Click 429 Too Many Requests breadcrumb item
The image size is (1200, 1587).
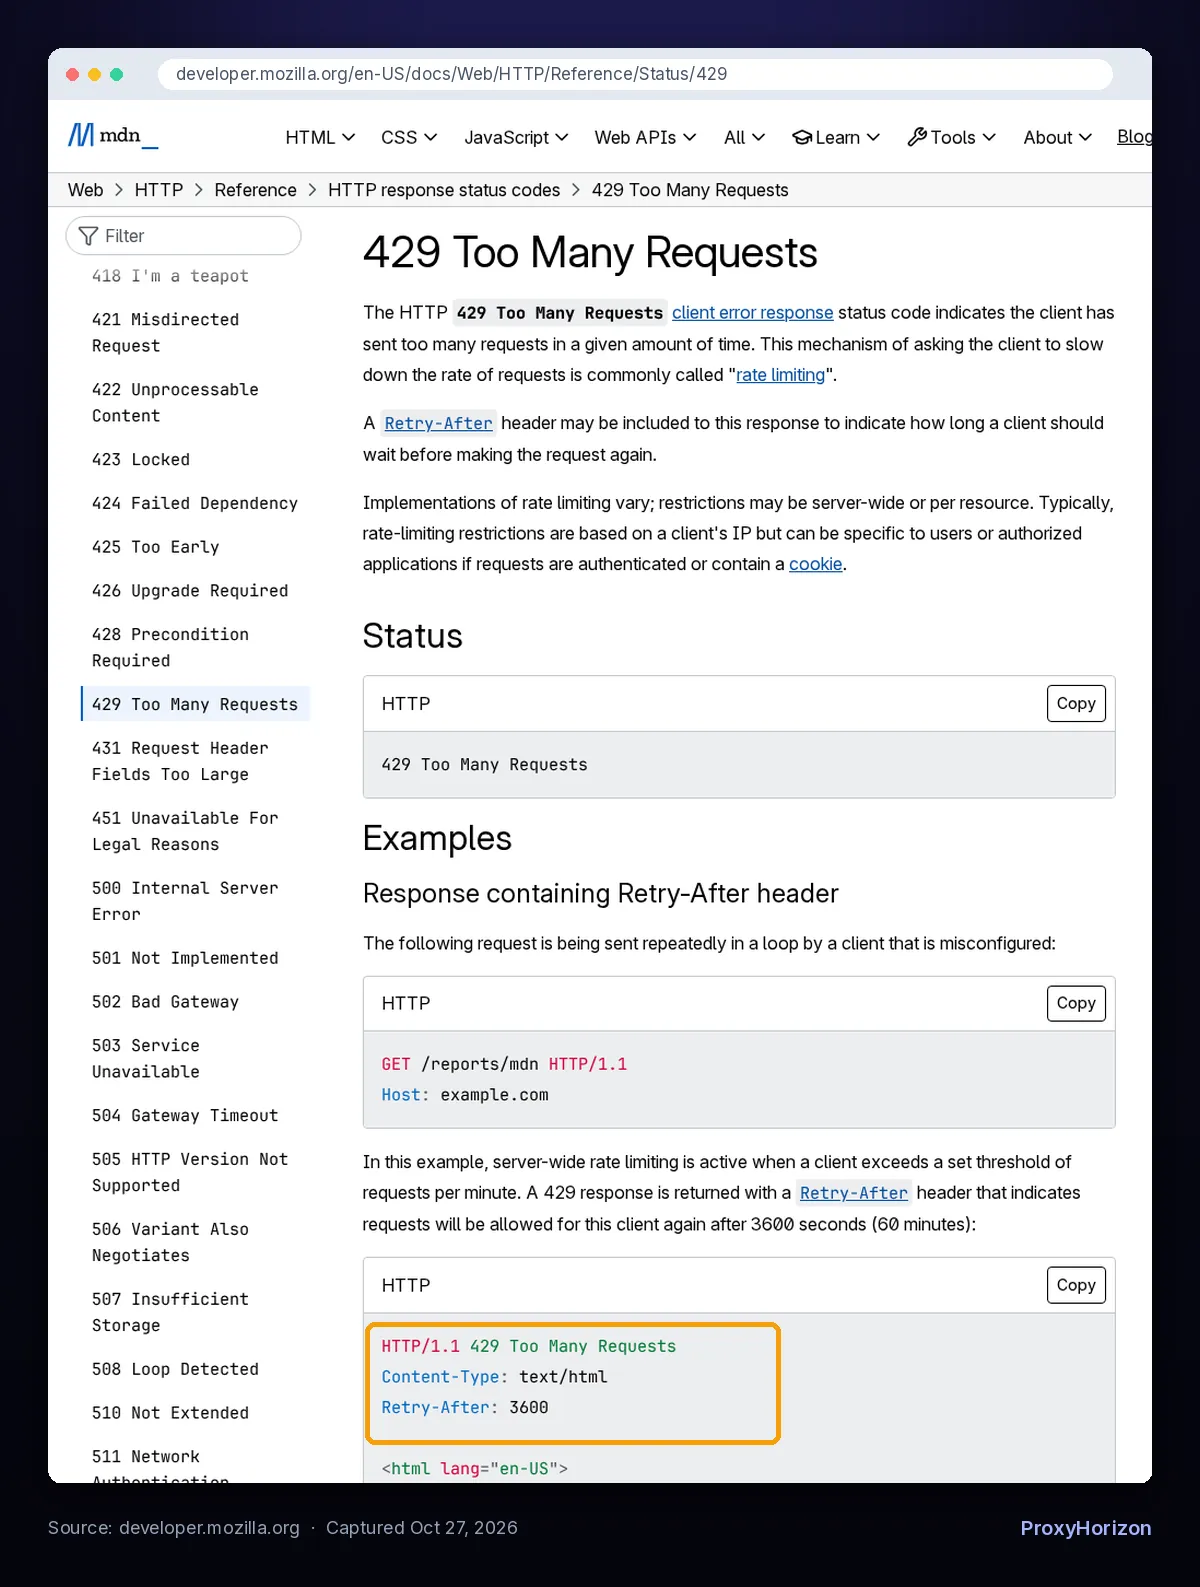(x=690, y=190)
